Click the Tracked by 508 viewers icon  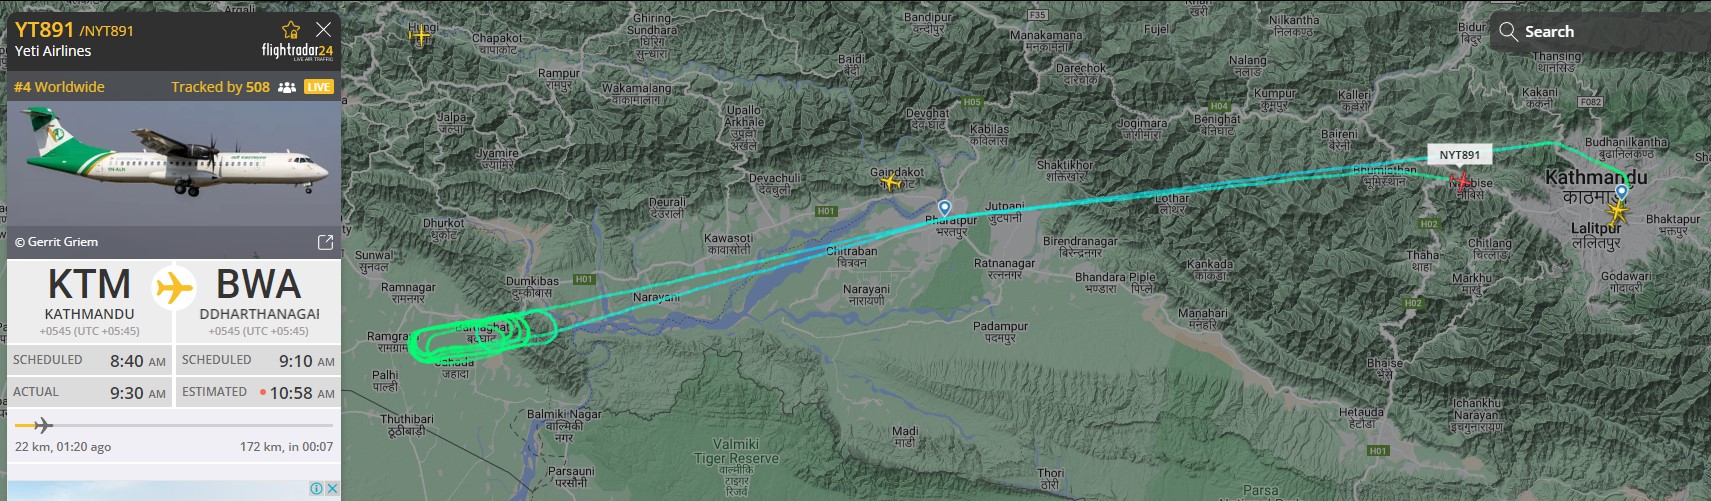tap(287, 87)
